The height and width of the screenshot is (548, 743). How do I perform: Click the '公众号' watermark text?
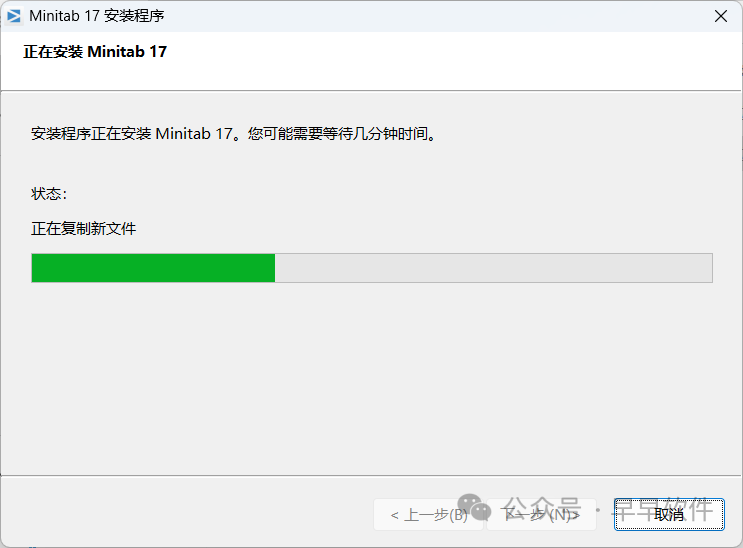point(543,509)
